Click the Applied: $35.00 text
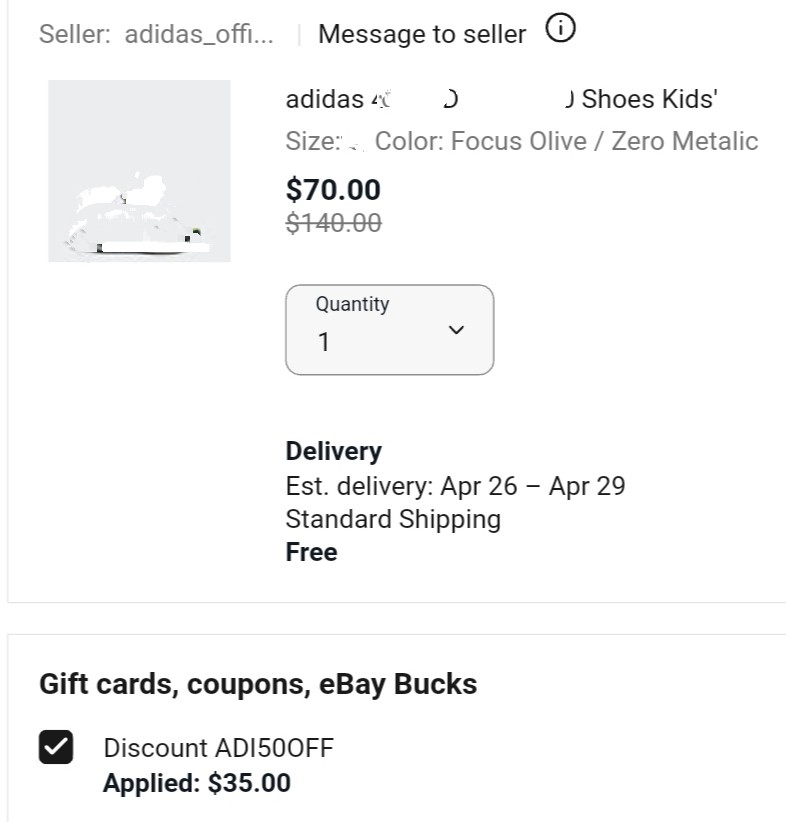 (x=197, y=783)
